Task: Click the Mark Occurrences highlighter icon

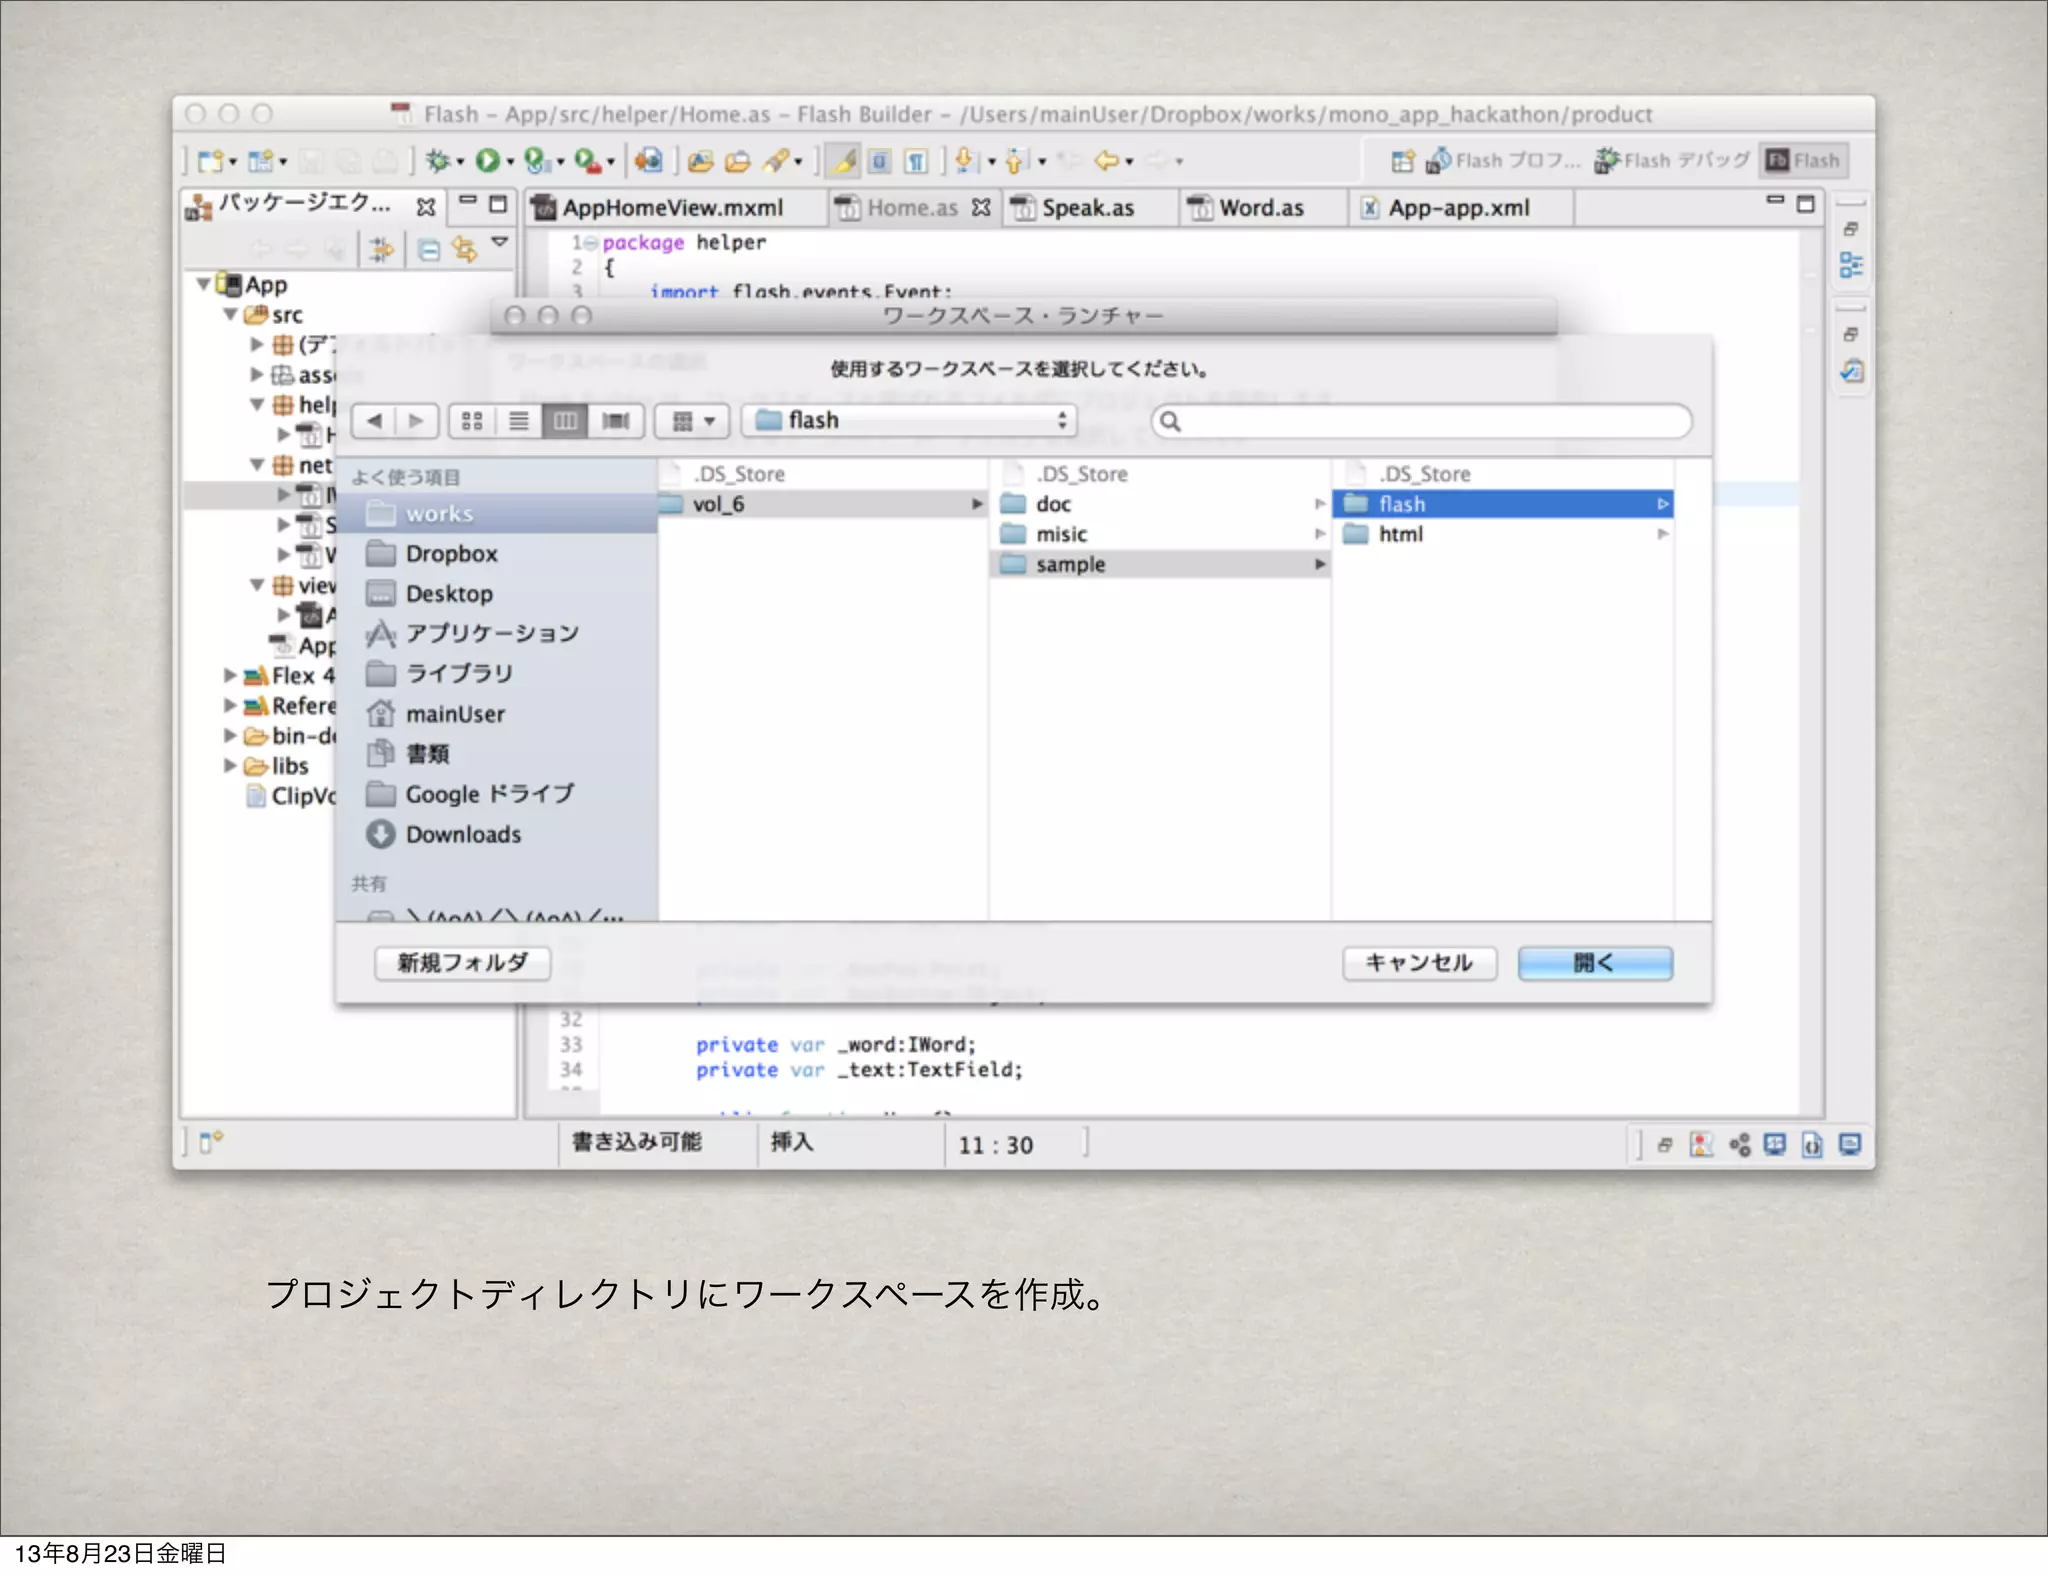Action: point(844,161)
